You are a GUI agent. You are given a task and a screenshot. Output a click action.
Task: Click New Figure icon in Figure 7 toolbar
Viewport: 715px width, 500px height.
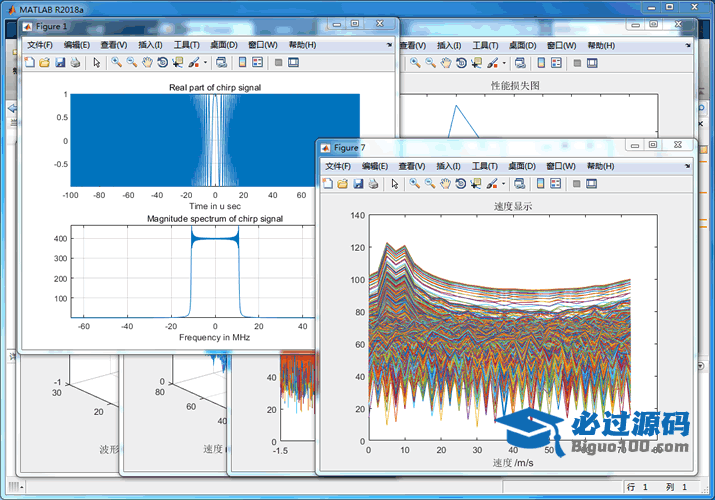tap(328, 184)
